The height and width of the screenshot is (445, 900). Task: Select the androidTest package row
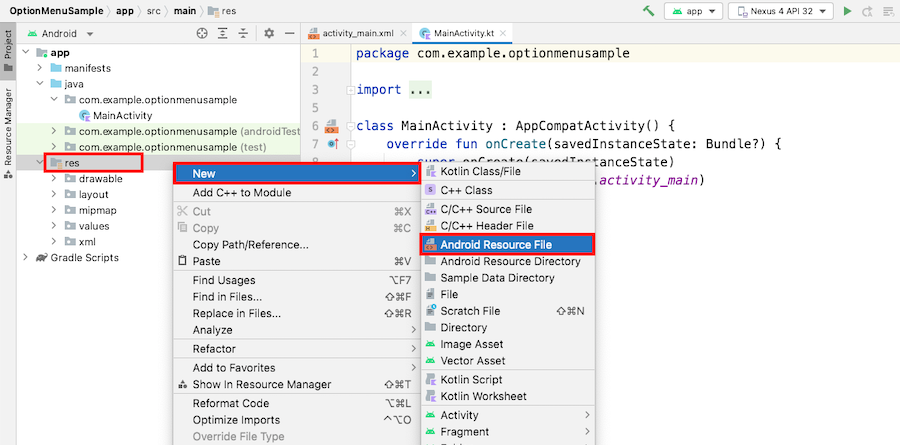pyautogui.click(x=158, y=131)
